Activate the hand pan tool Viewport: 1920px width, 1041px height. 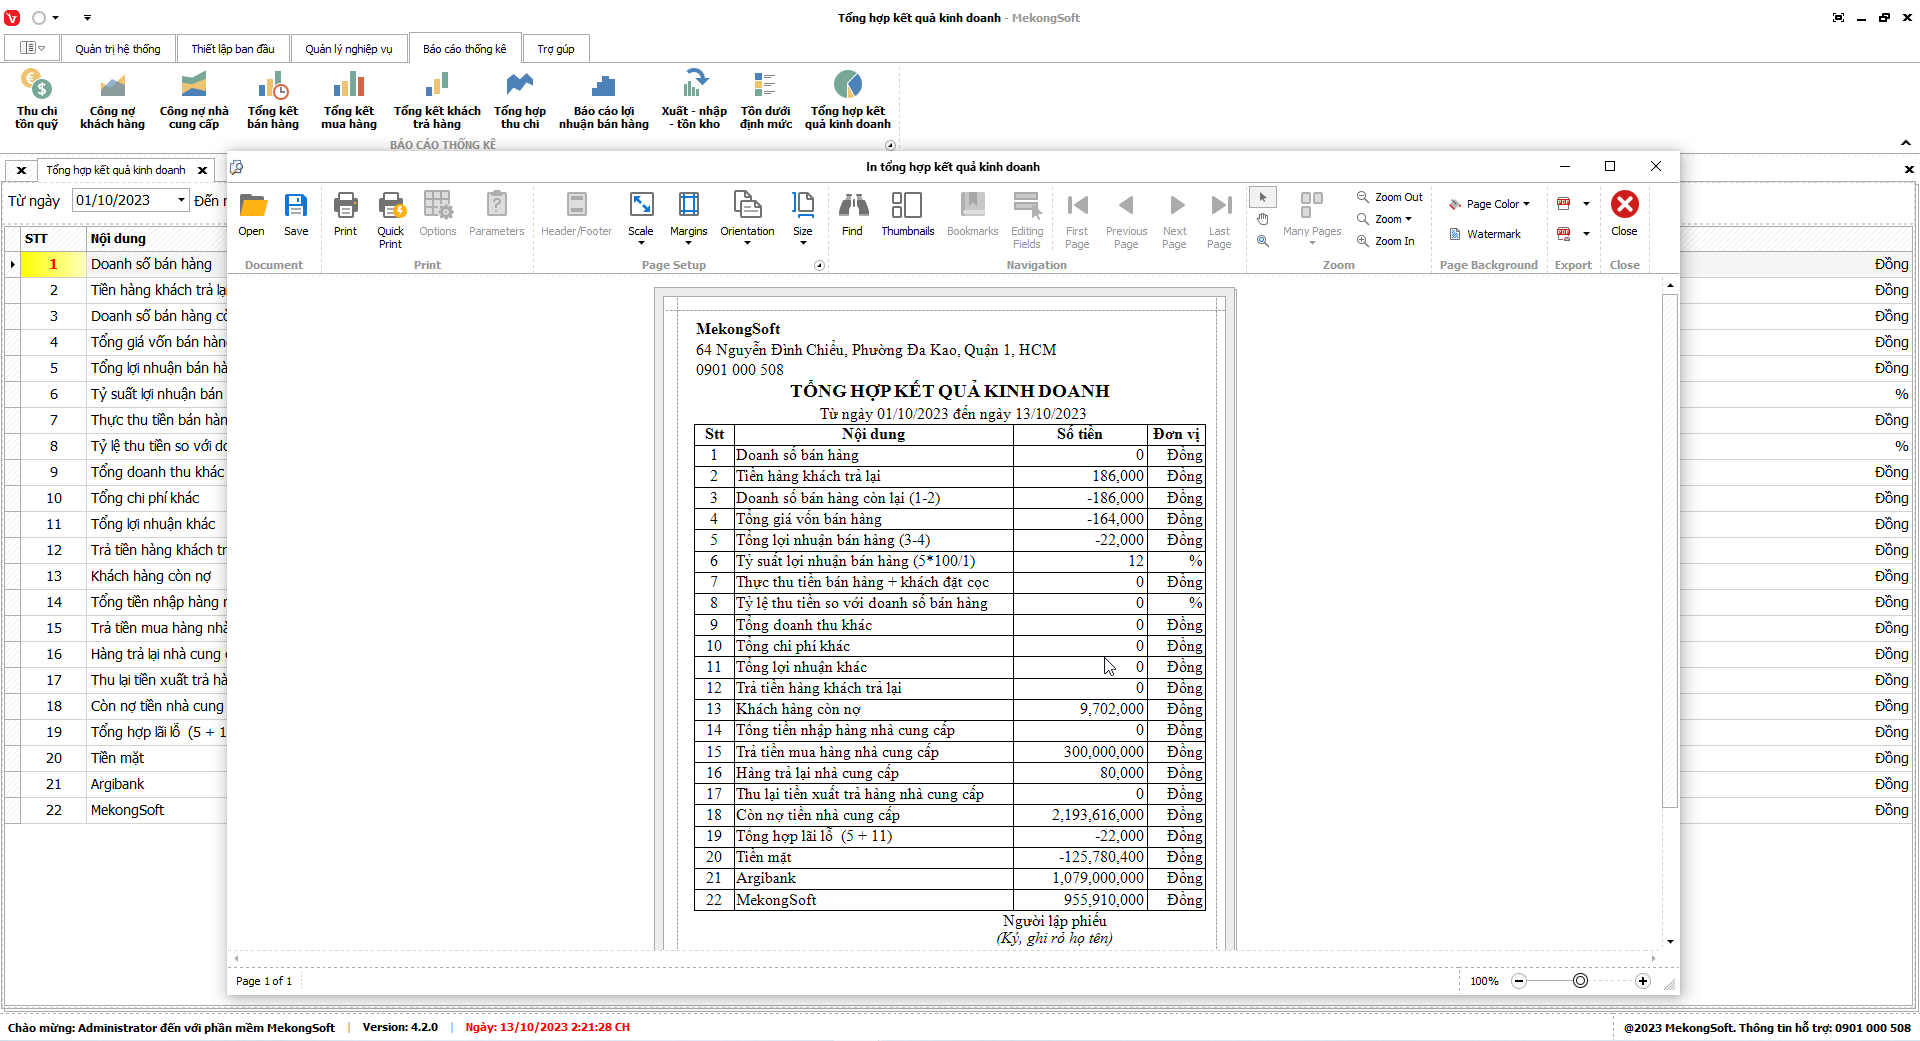1263,219
